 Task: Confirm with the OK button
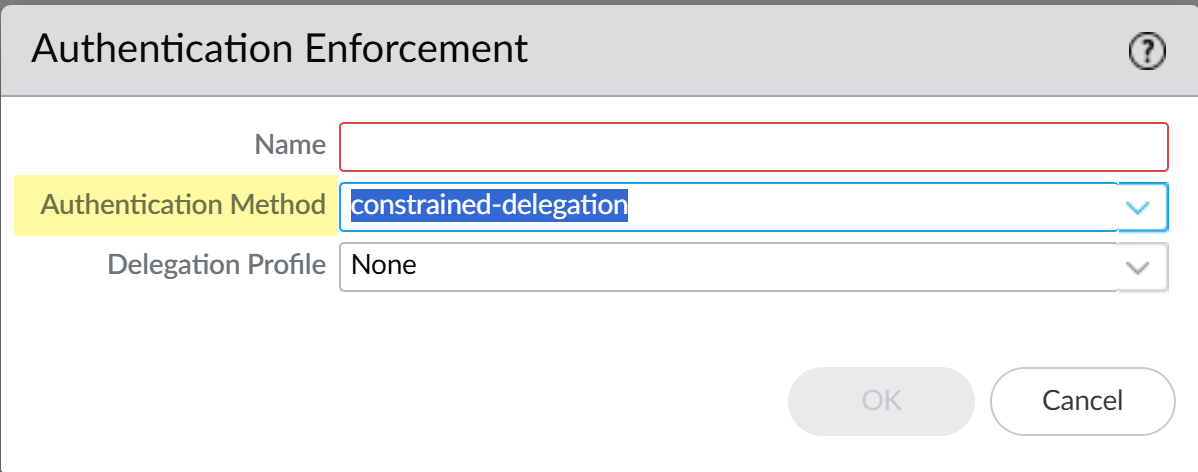pos(880,402)
